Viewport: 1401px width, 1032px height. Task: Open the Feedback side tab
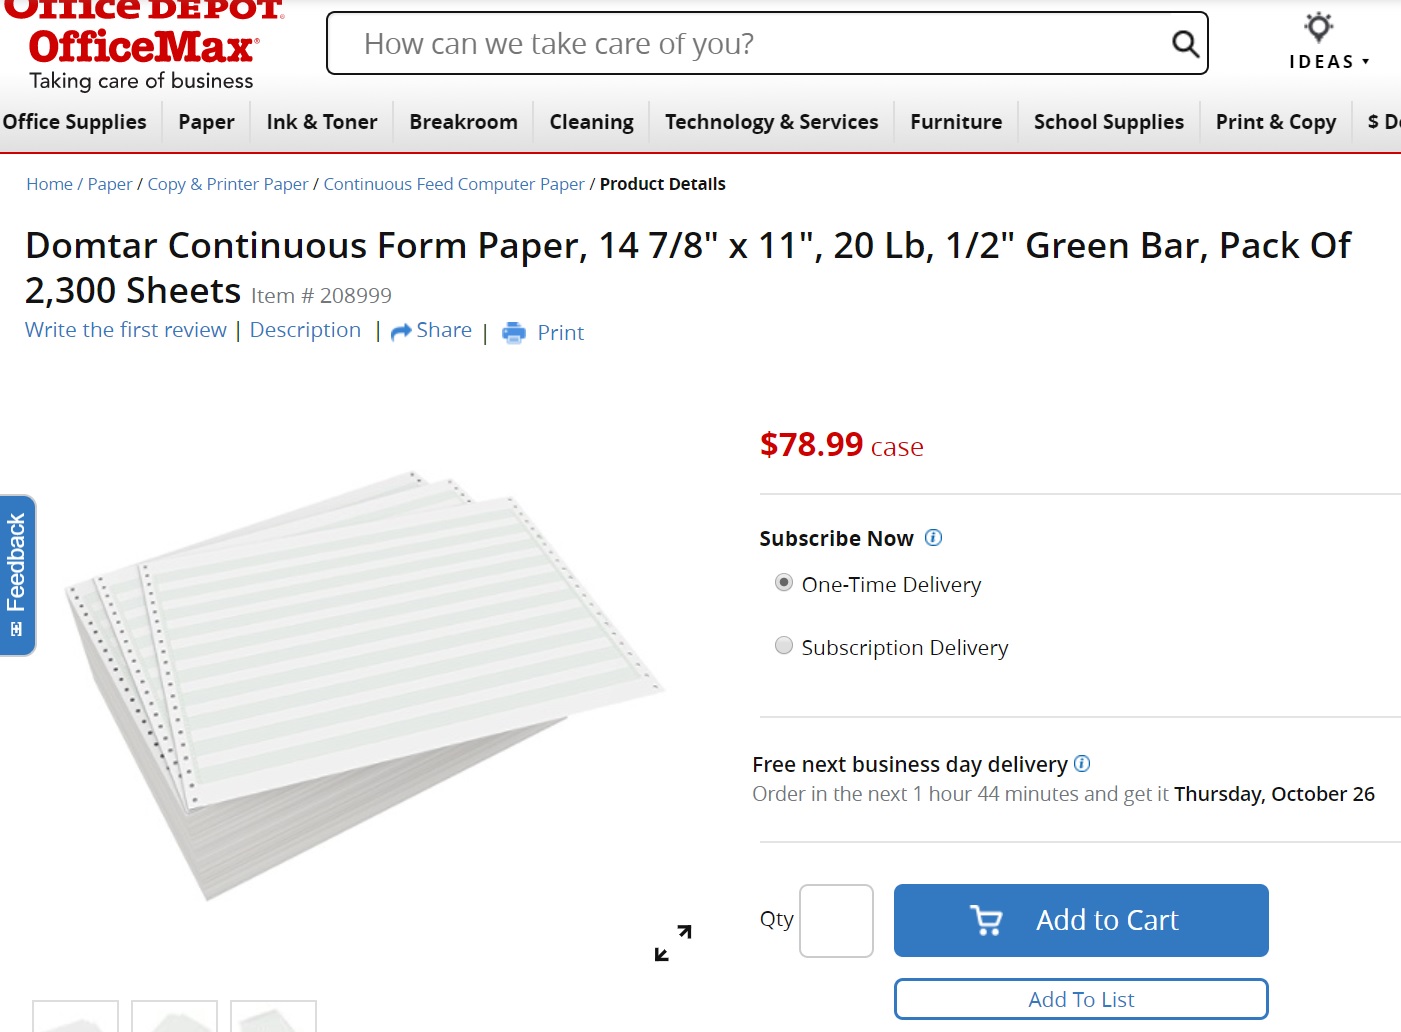click(17, 575)
